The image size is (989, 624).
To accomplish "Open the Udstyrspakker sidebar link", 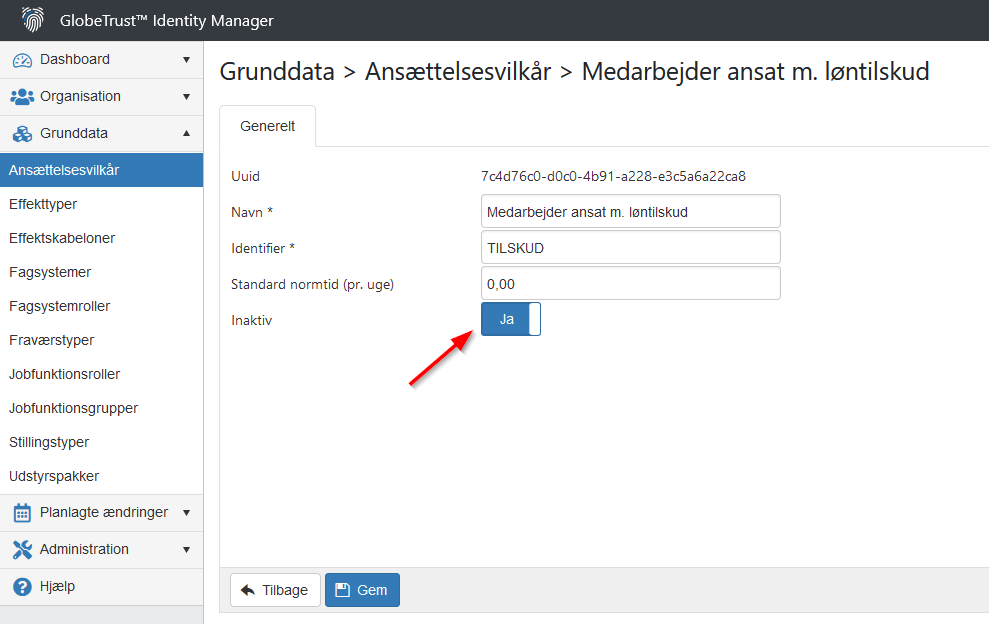I will click(54, 476).
